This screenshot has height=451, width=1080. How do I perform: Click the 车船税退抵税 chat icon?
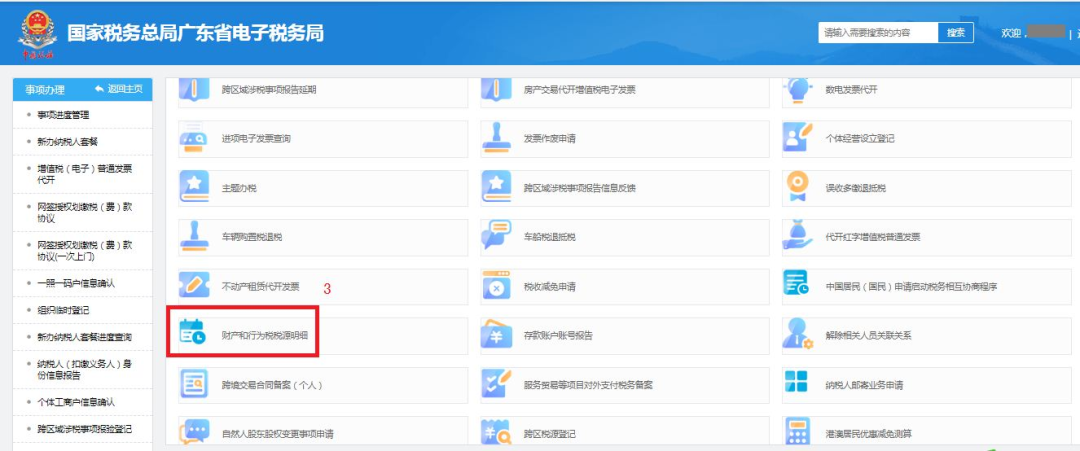(x=496, y=236)
